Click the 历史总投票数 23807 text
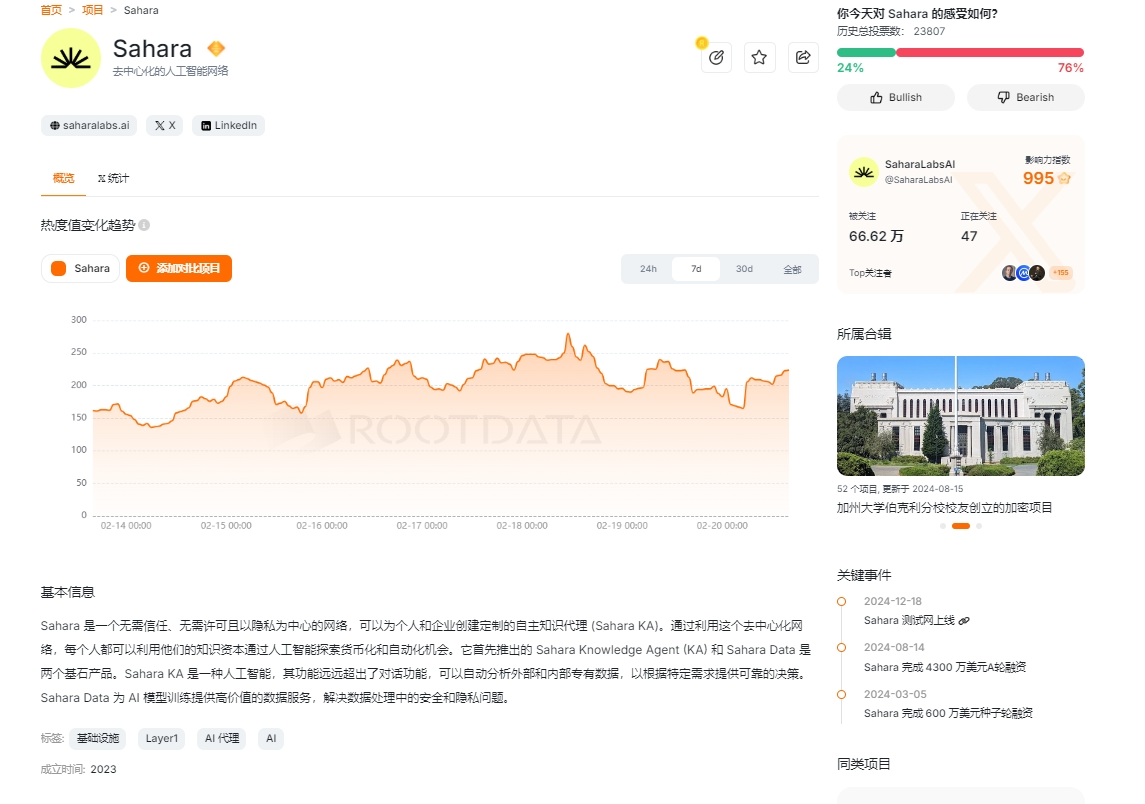Image resolution: width=1145 pixels, height=804 pixels. coord(891,31)
